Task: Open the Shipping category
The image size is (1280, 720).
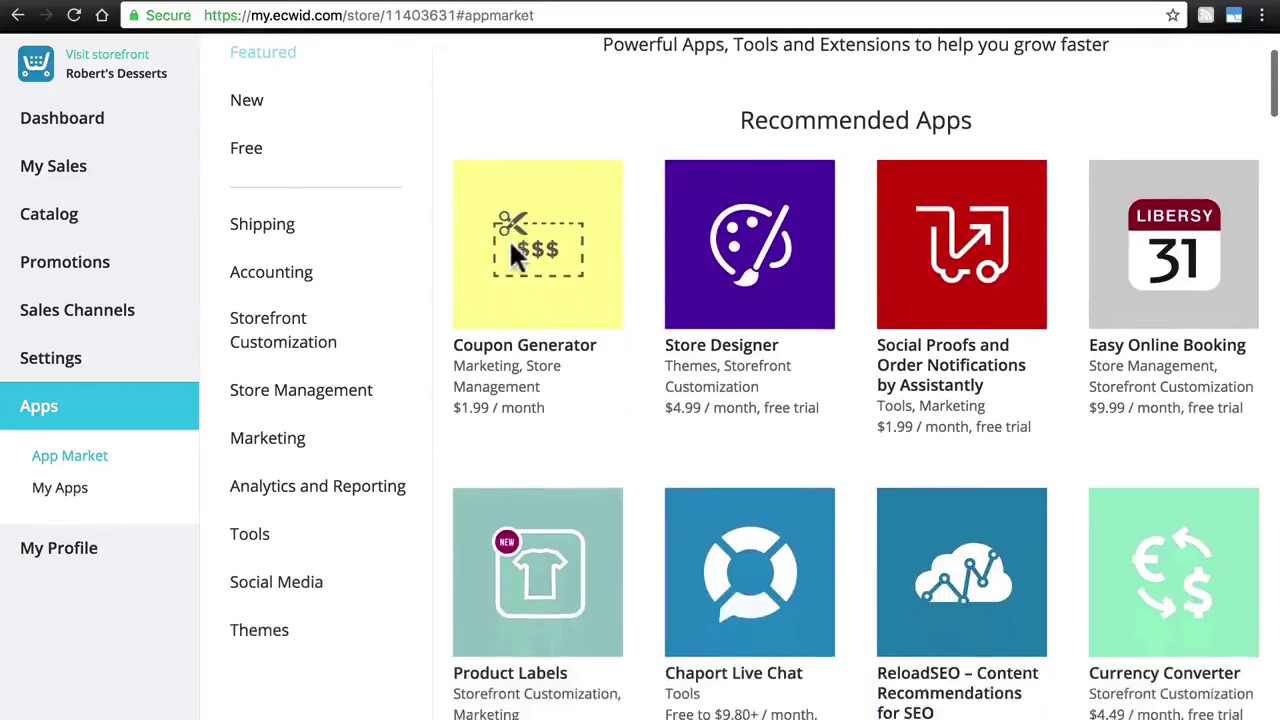Action: [x=262, y=224]
